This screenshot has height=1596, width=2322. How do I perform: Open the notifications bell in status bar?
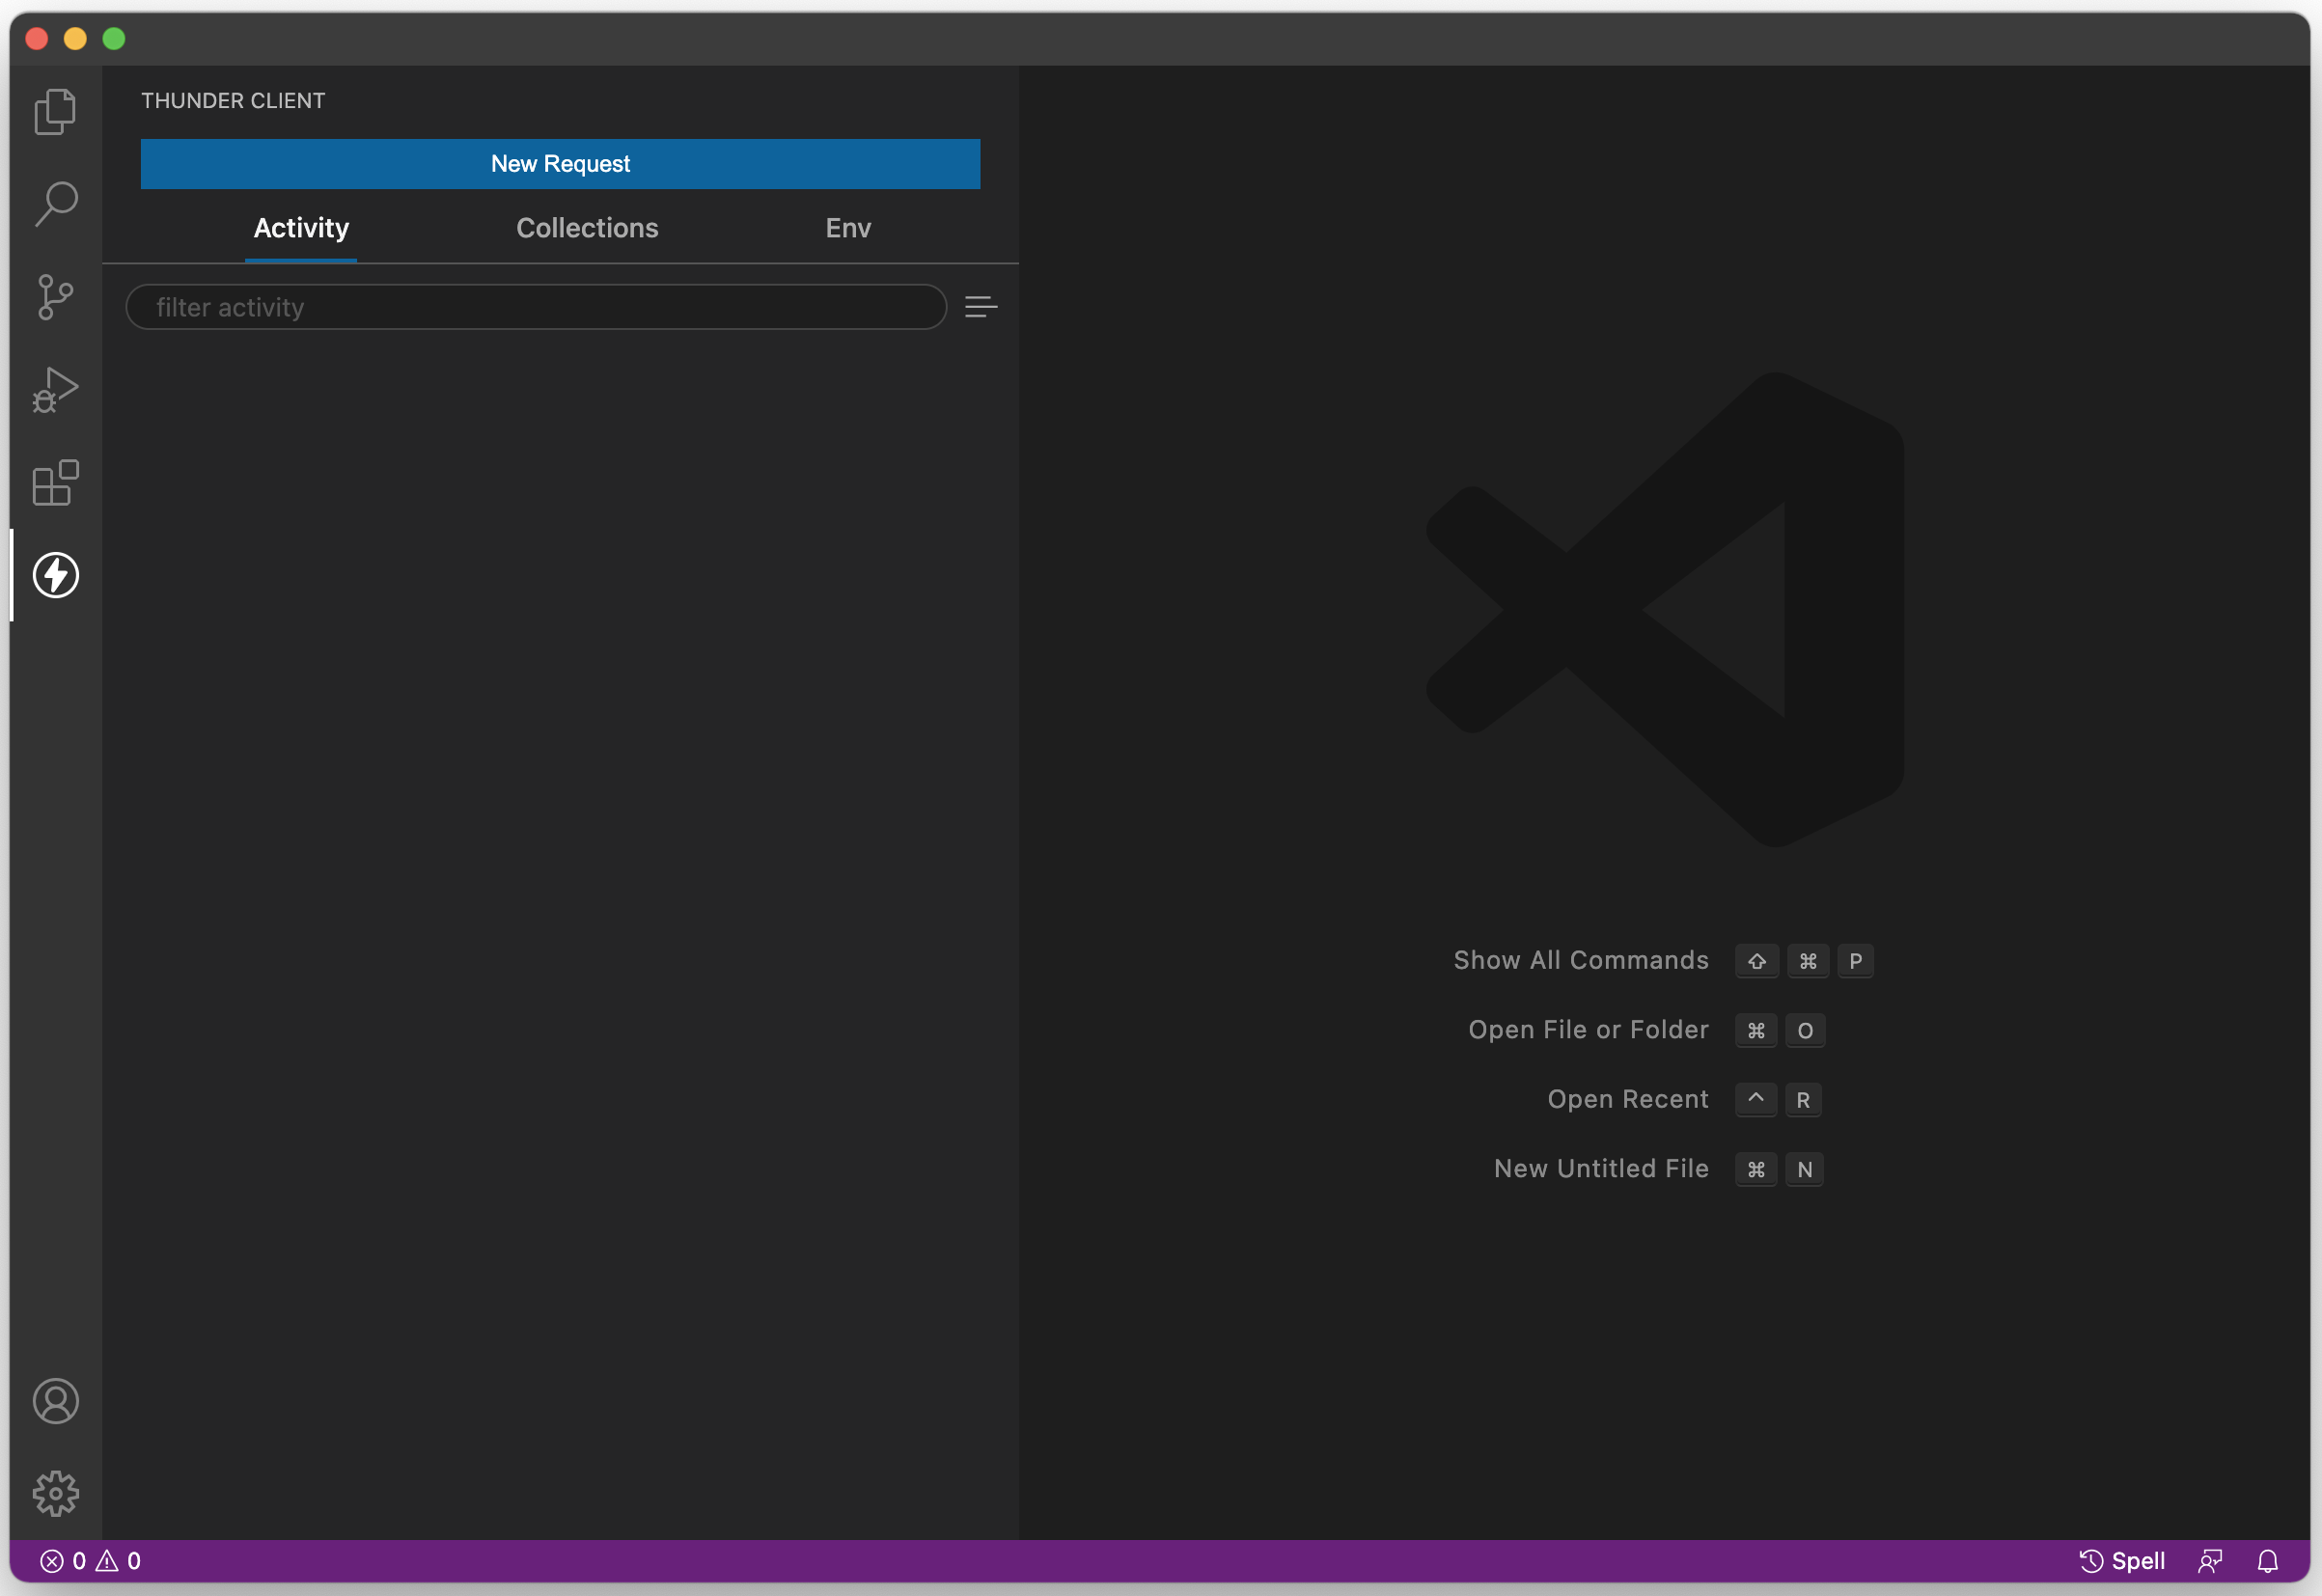pos(2267,1560)
